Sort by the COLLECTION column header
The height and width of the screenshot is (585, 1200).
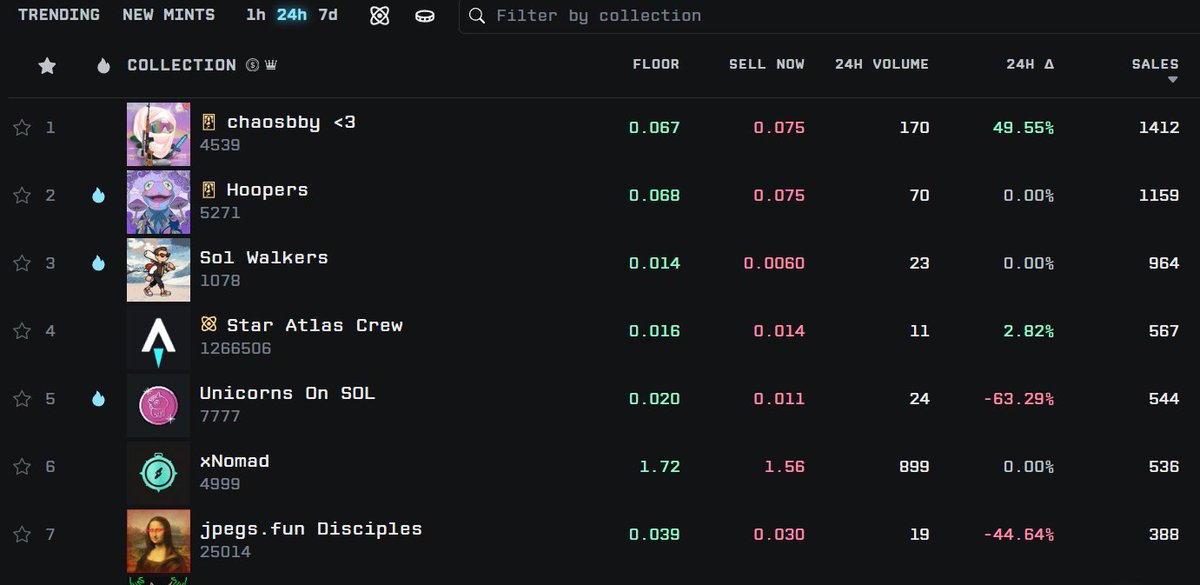(x=181, y=65)
